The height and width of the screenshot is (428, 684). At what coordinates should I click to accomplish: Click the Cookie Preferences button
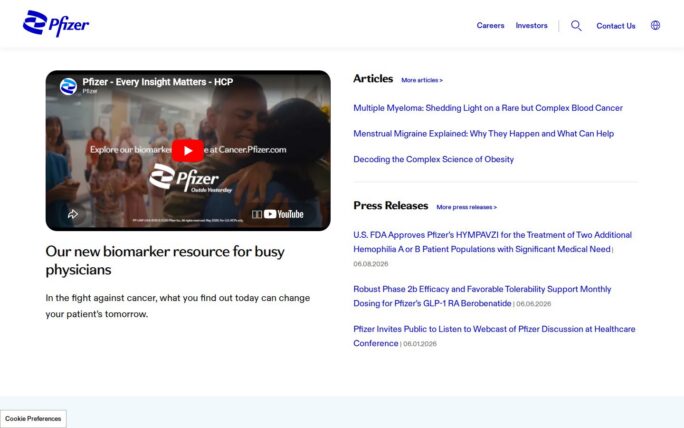pos(33,418)
